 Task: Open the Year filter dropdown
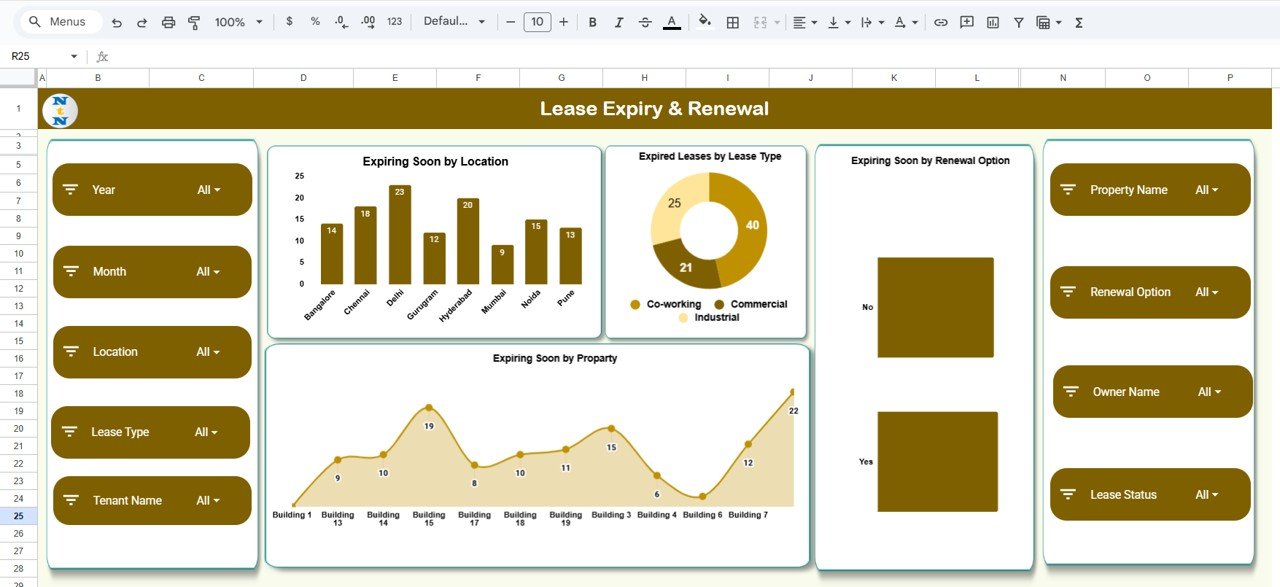(x=209, y=190)
